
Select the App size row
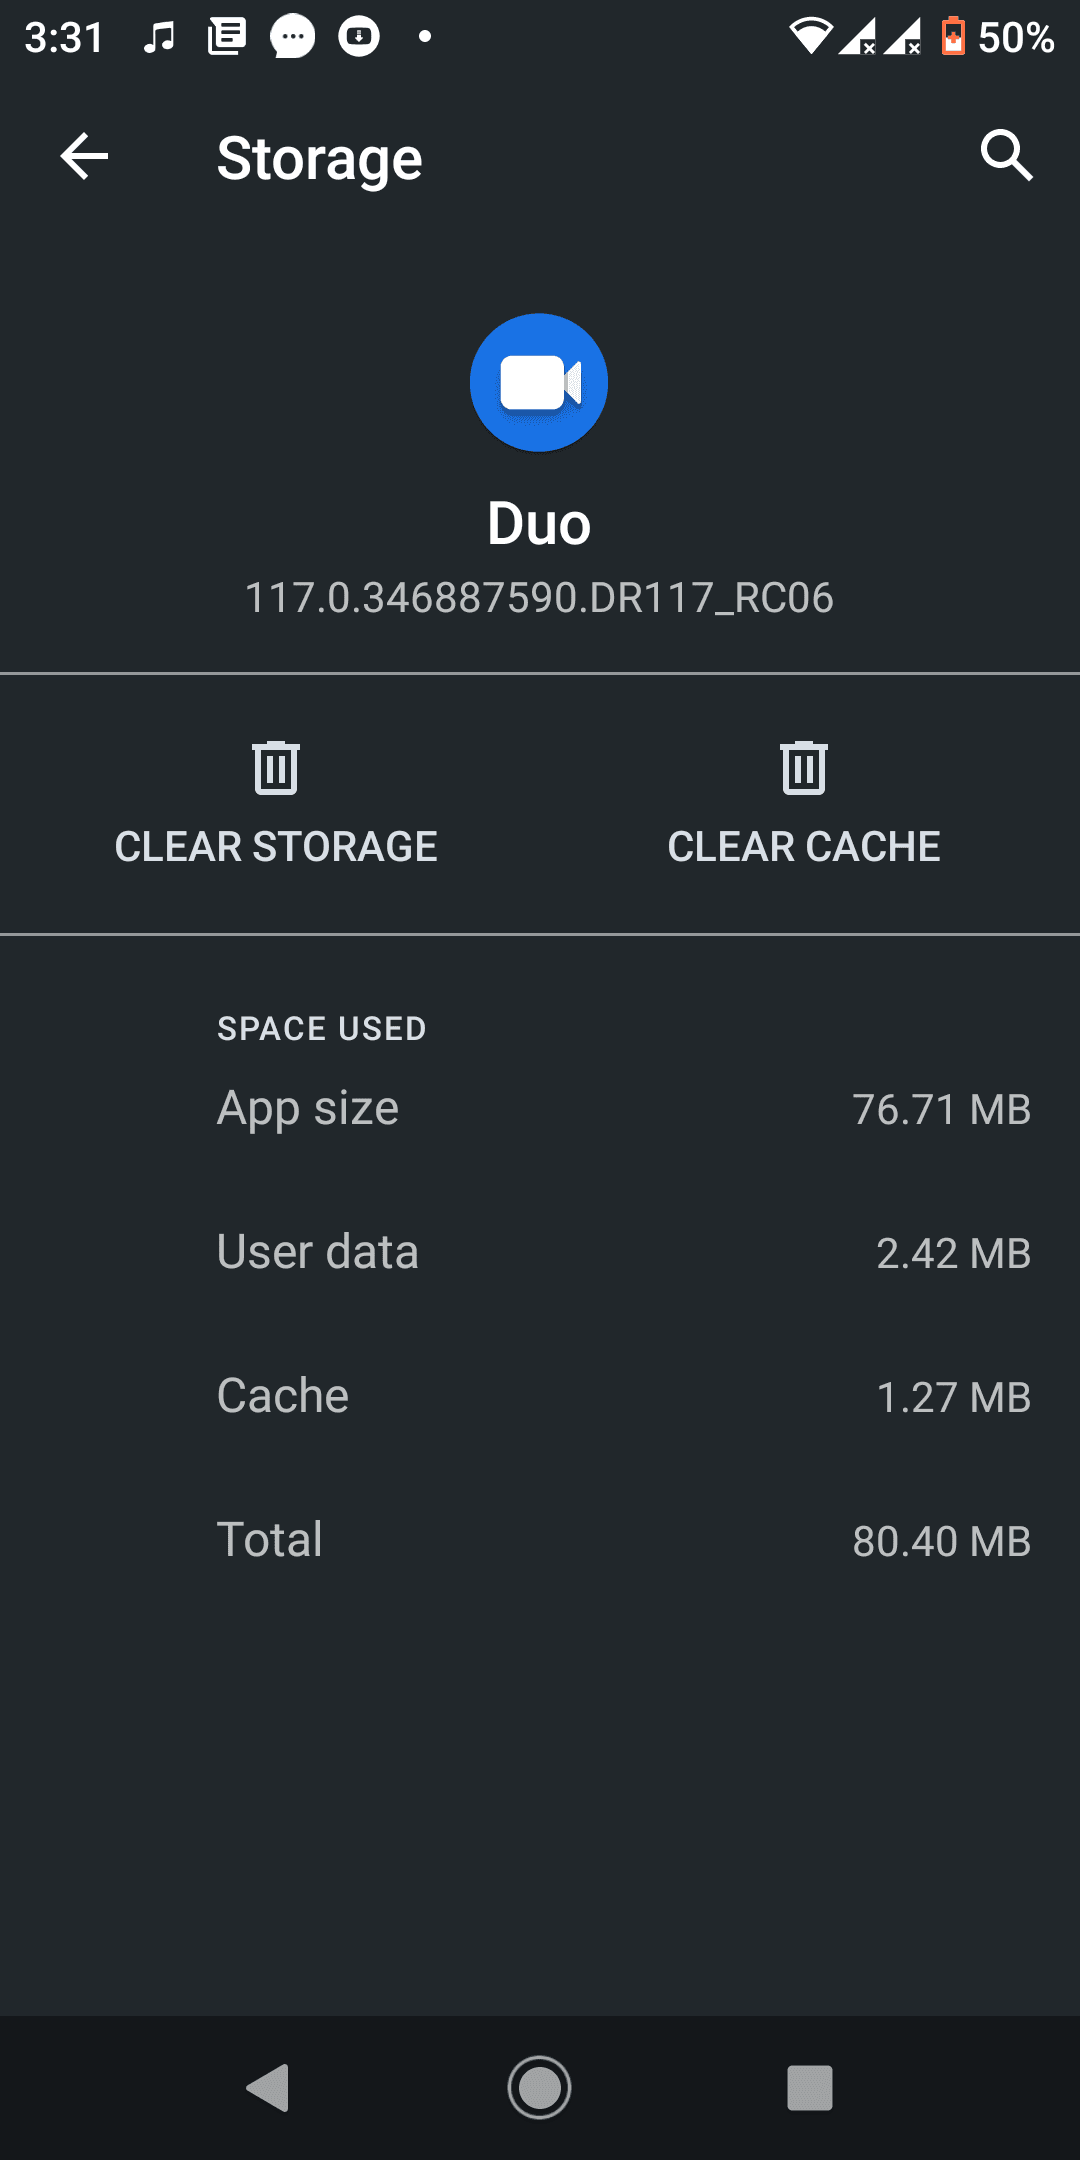(623, 1109)
